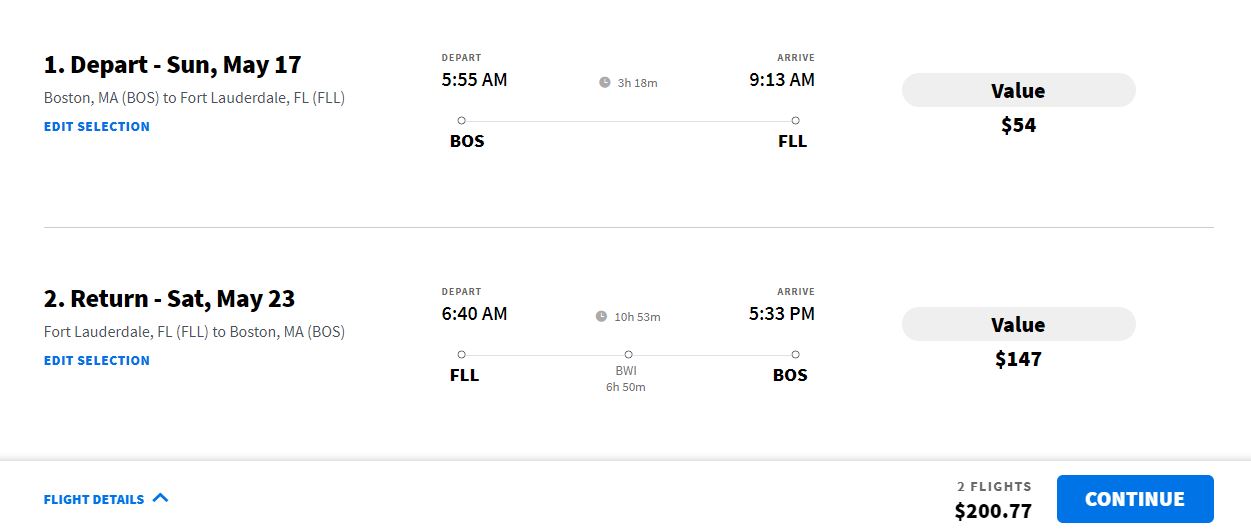Click the BWI layover circle marker
Screen dimensions: 1251x530
(628, 355)
